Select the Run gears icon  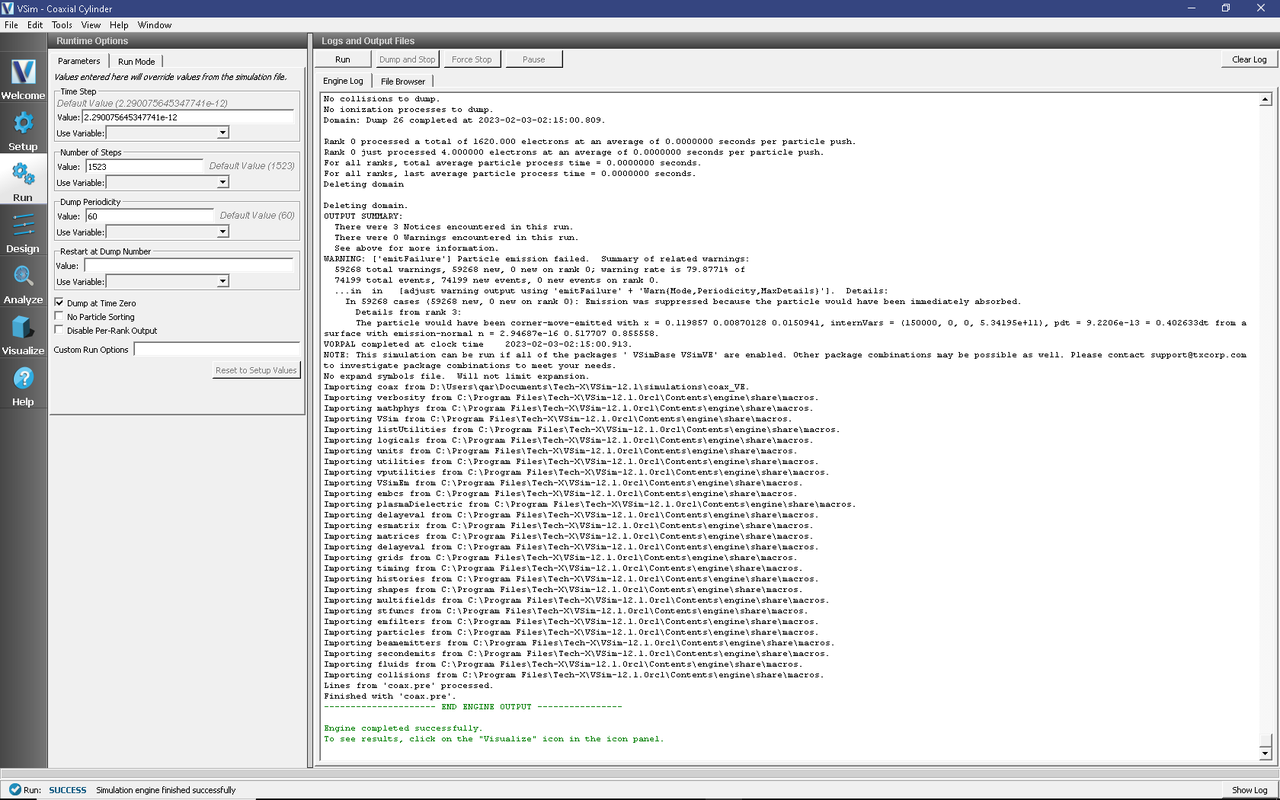(23, 176)
